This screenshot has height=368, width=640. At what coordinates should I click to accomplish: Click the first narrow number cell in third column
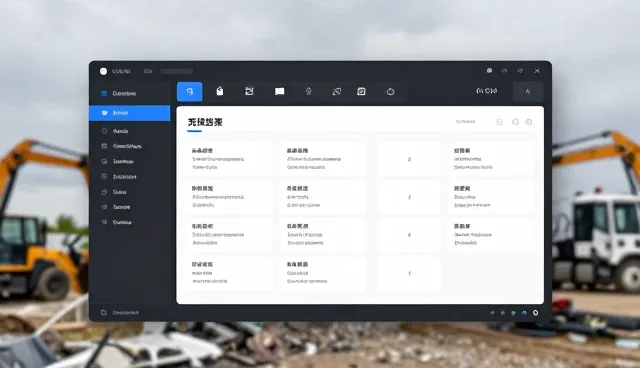pyautogui.click(x=409, y=159)
